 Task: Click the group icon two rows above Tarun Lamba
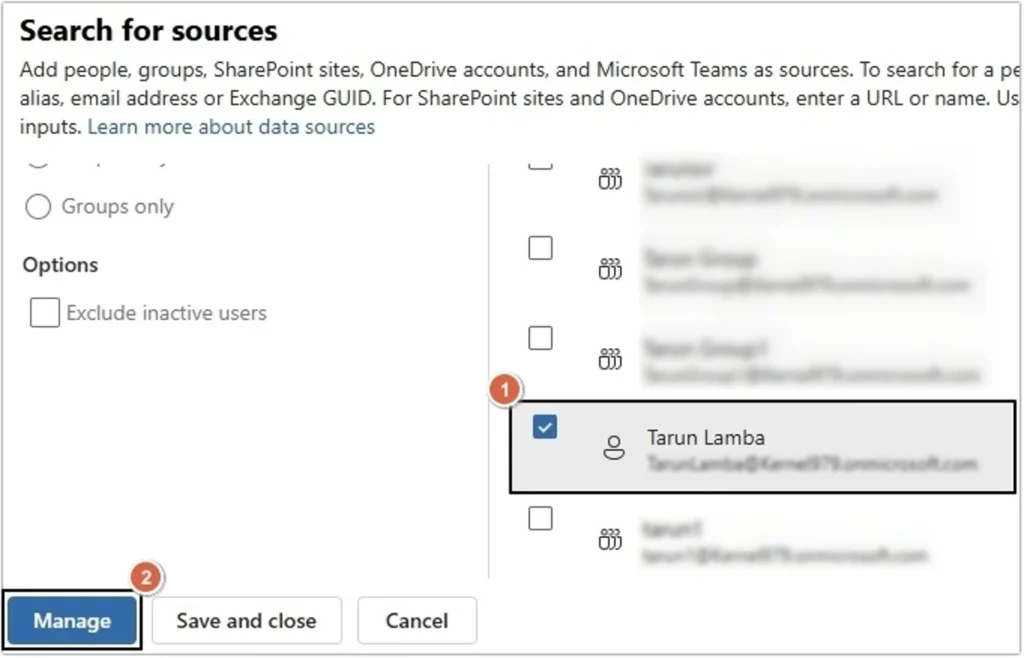(x=610, y=269)
